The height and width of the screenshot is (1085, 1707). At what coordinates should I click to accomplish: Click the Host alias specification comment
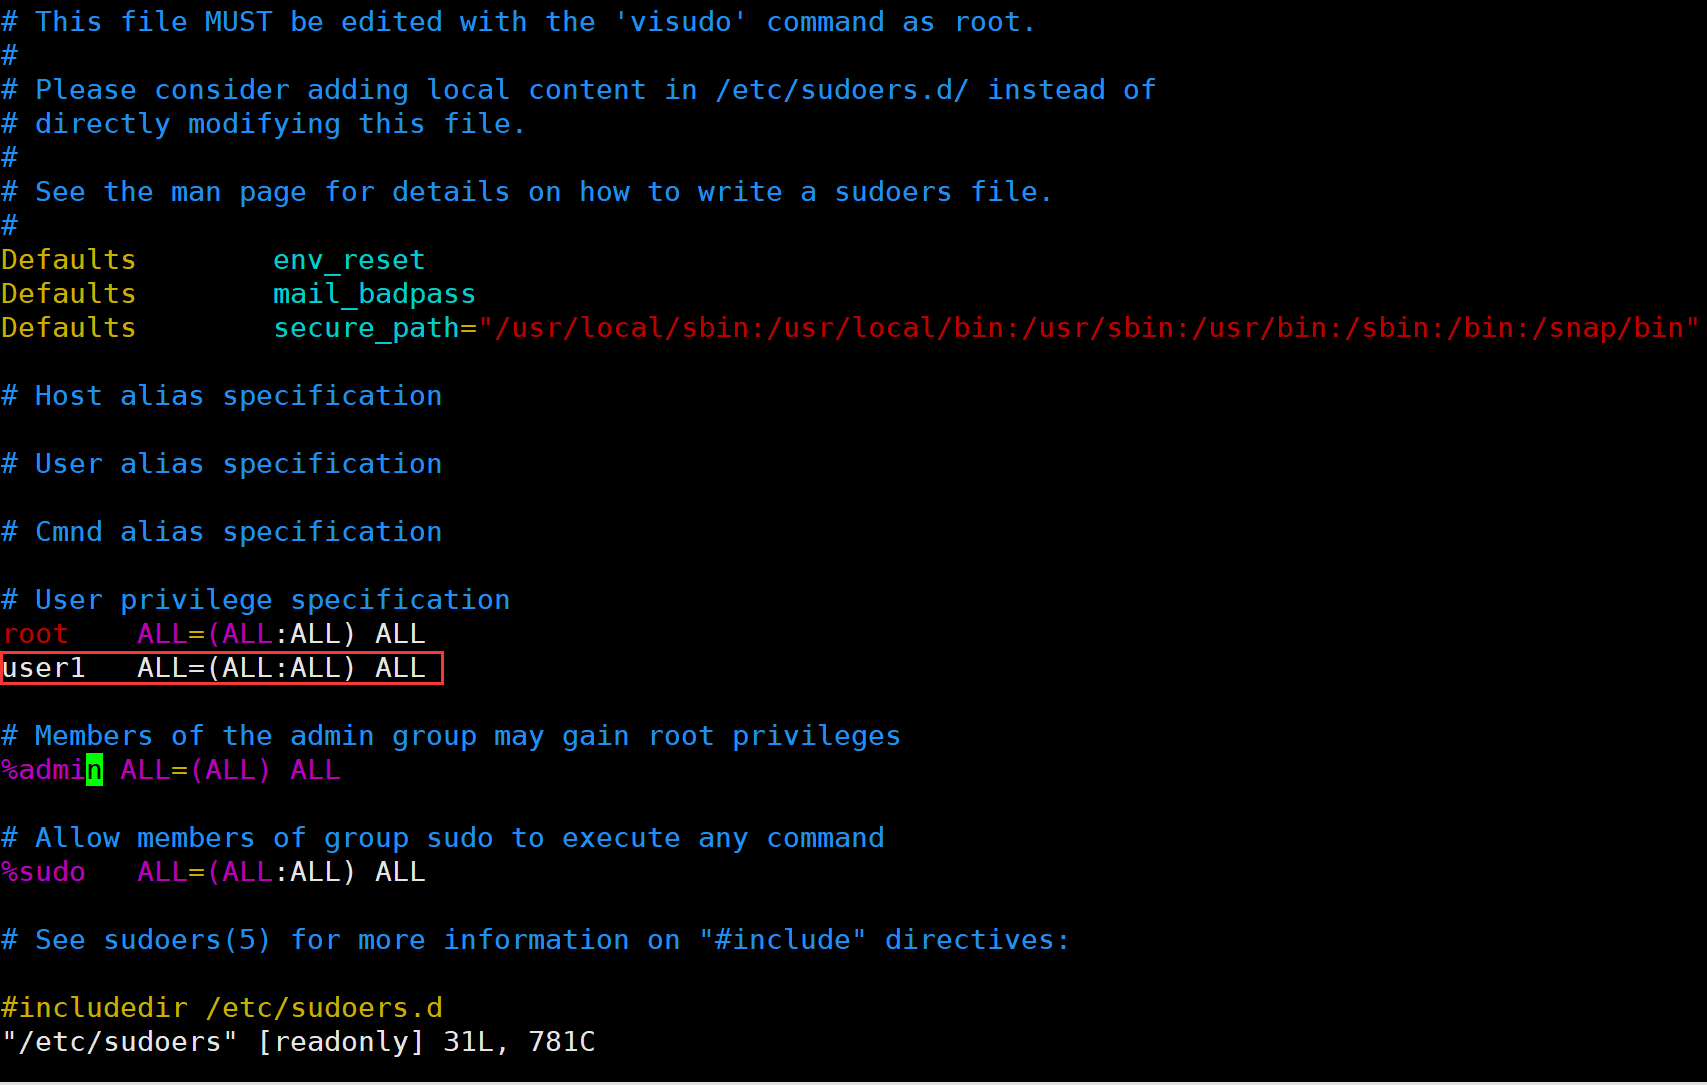[x=222, y=396]
